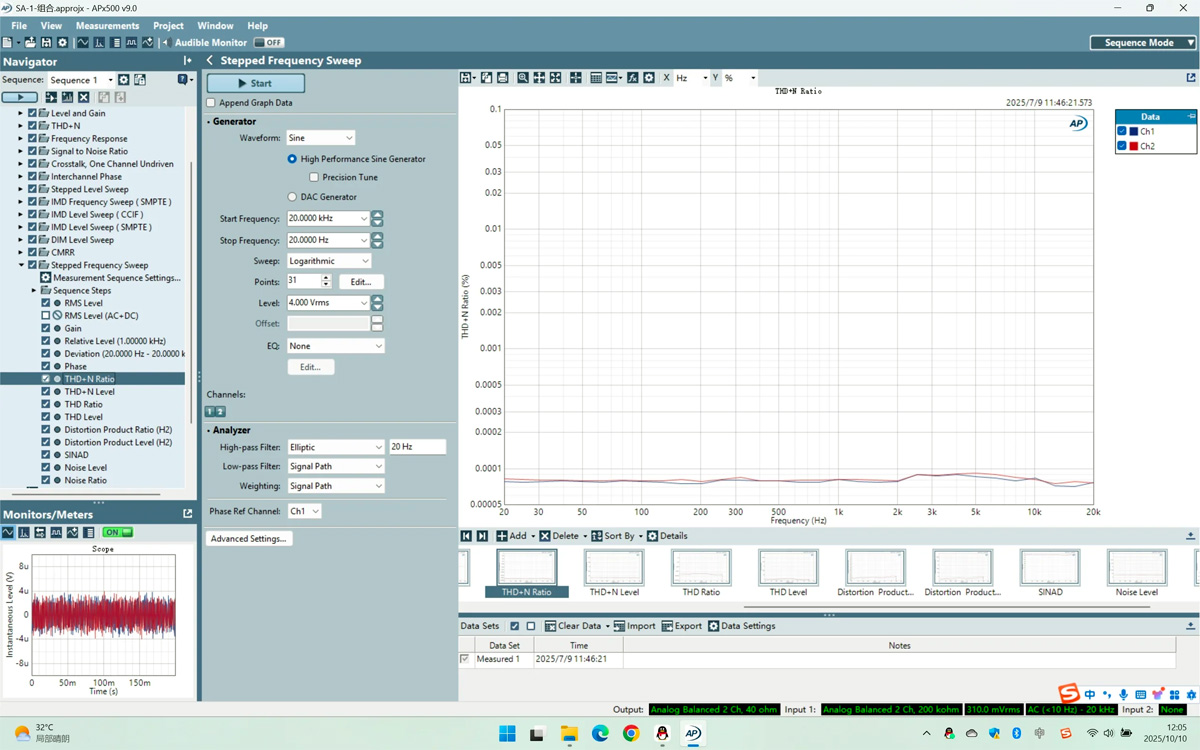The image size is (1200, 750).
Task: Open Measurement Sequence Settings gear next to Sequence 1
Action: tap(124, 79)
